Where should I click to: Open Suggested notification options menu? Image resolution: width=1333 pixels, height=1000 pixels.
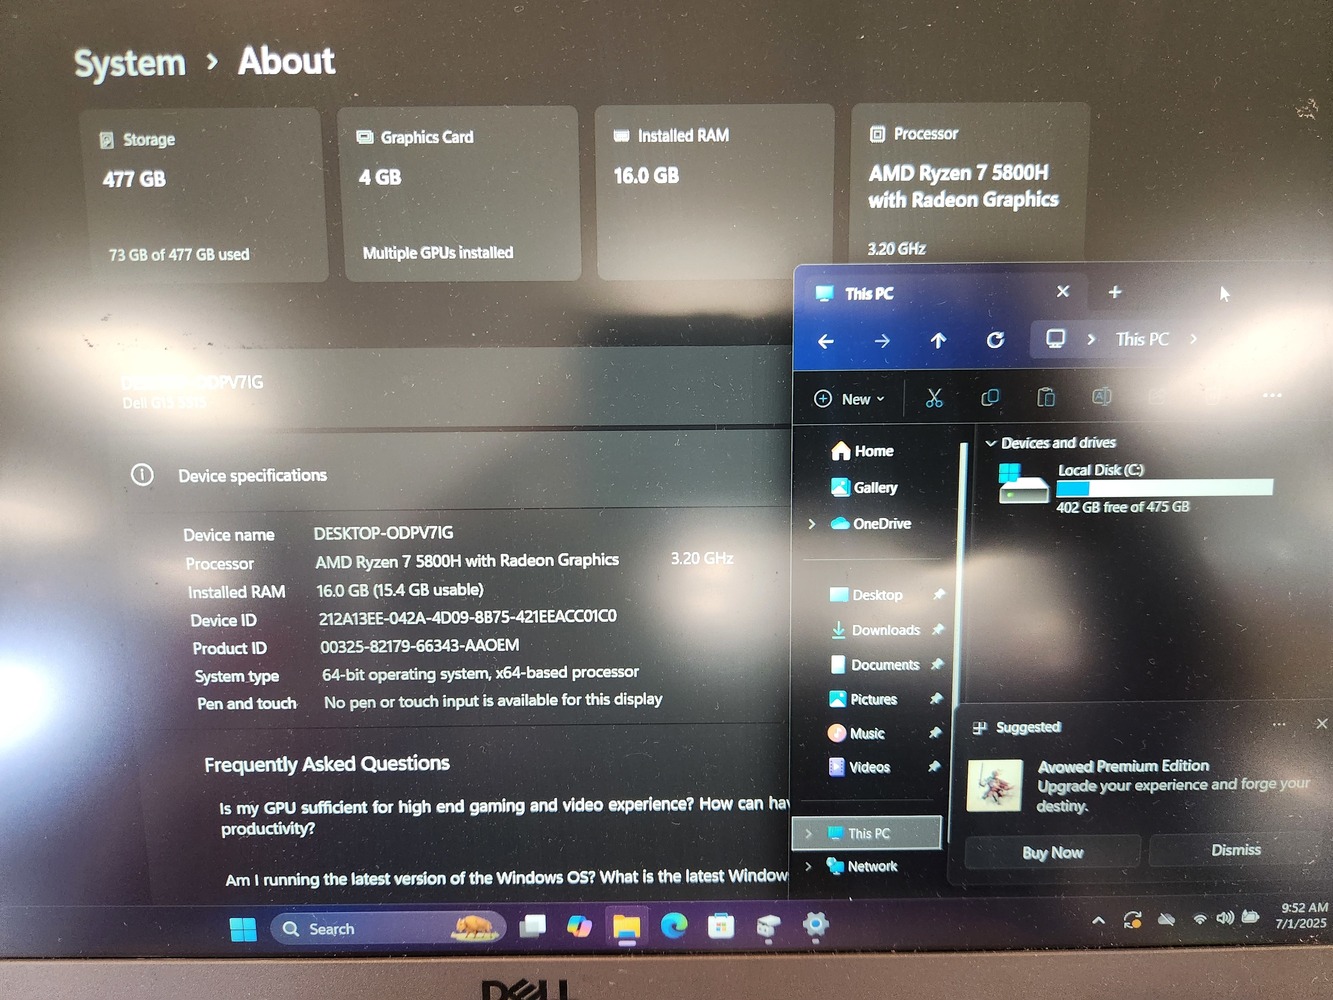[1279, 724]
